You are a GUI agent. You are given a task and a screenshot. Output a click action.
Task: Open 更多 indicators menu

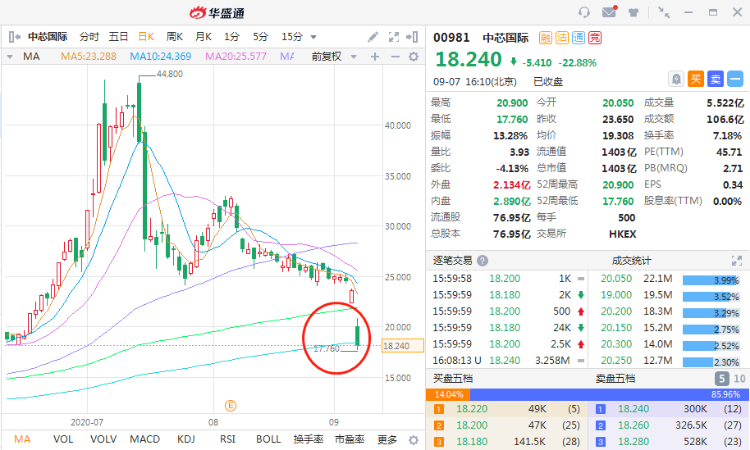(x=387, y=439)
